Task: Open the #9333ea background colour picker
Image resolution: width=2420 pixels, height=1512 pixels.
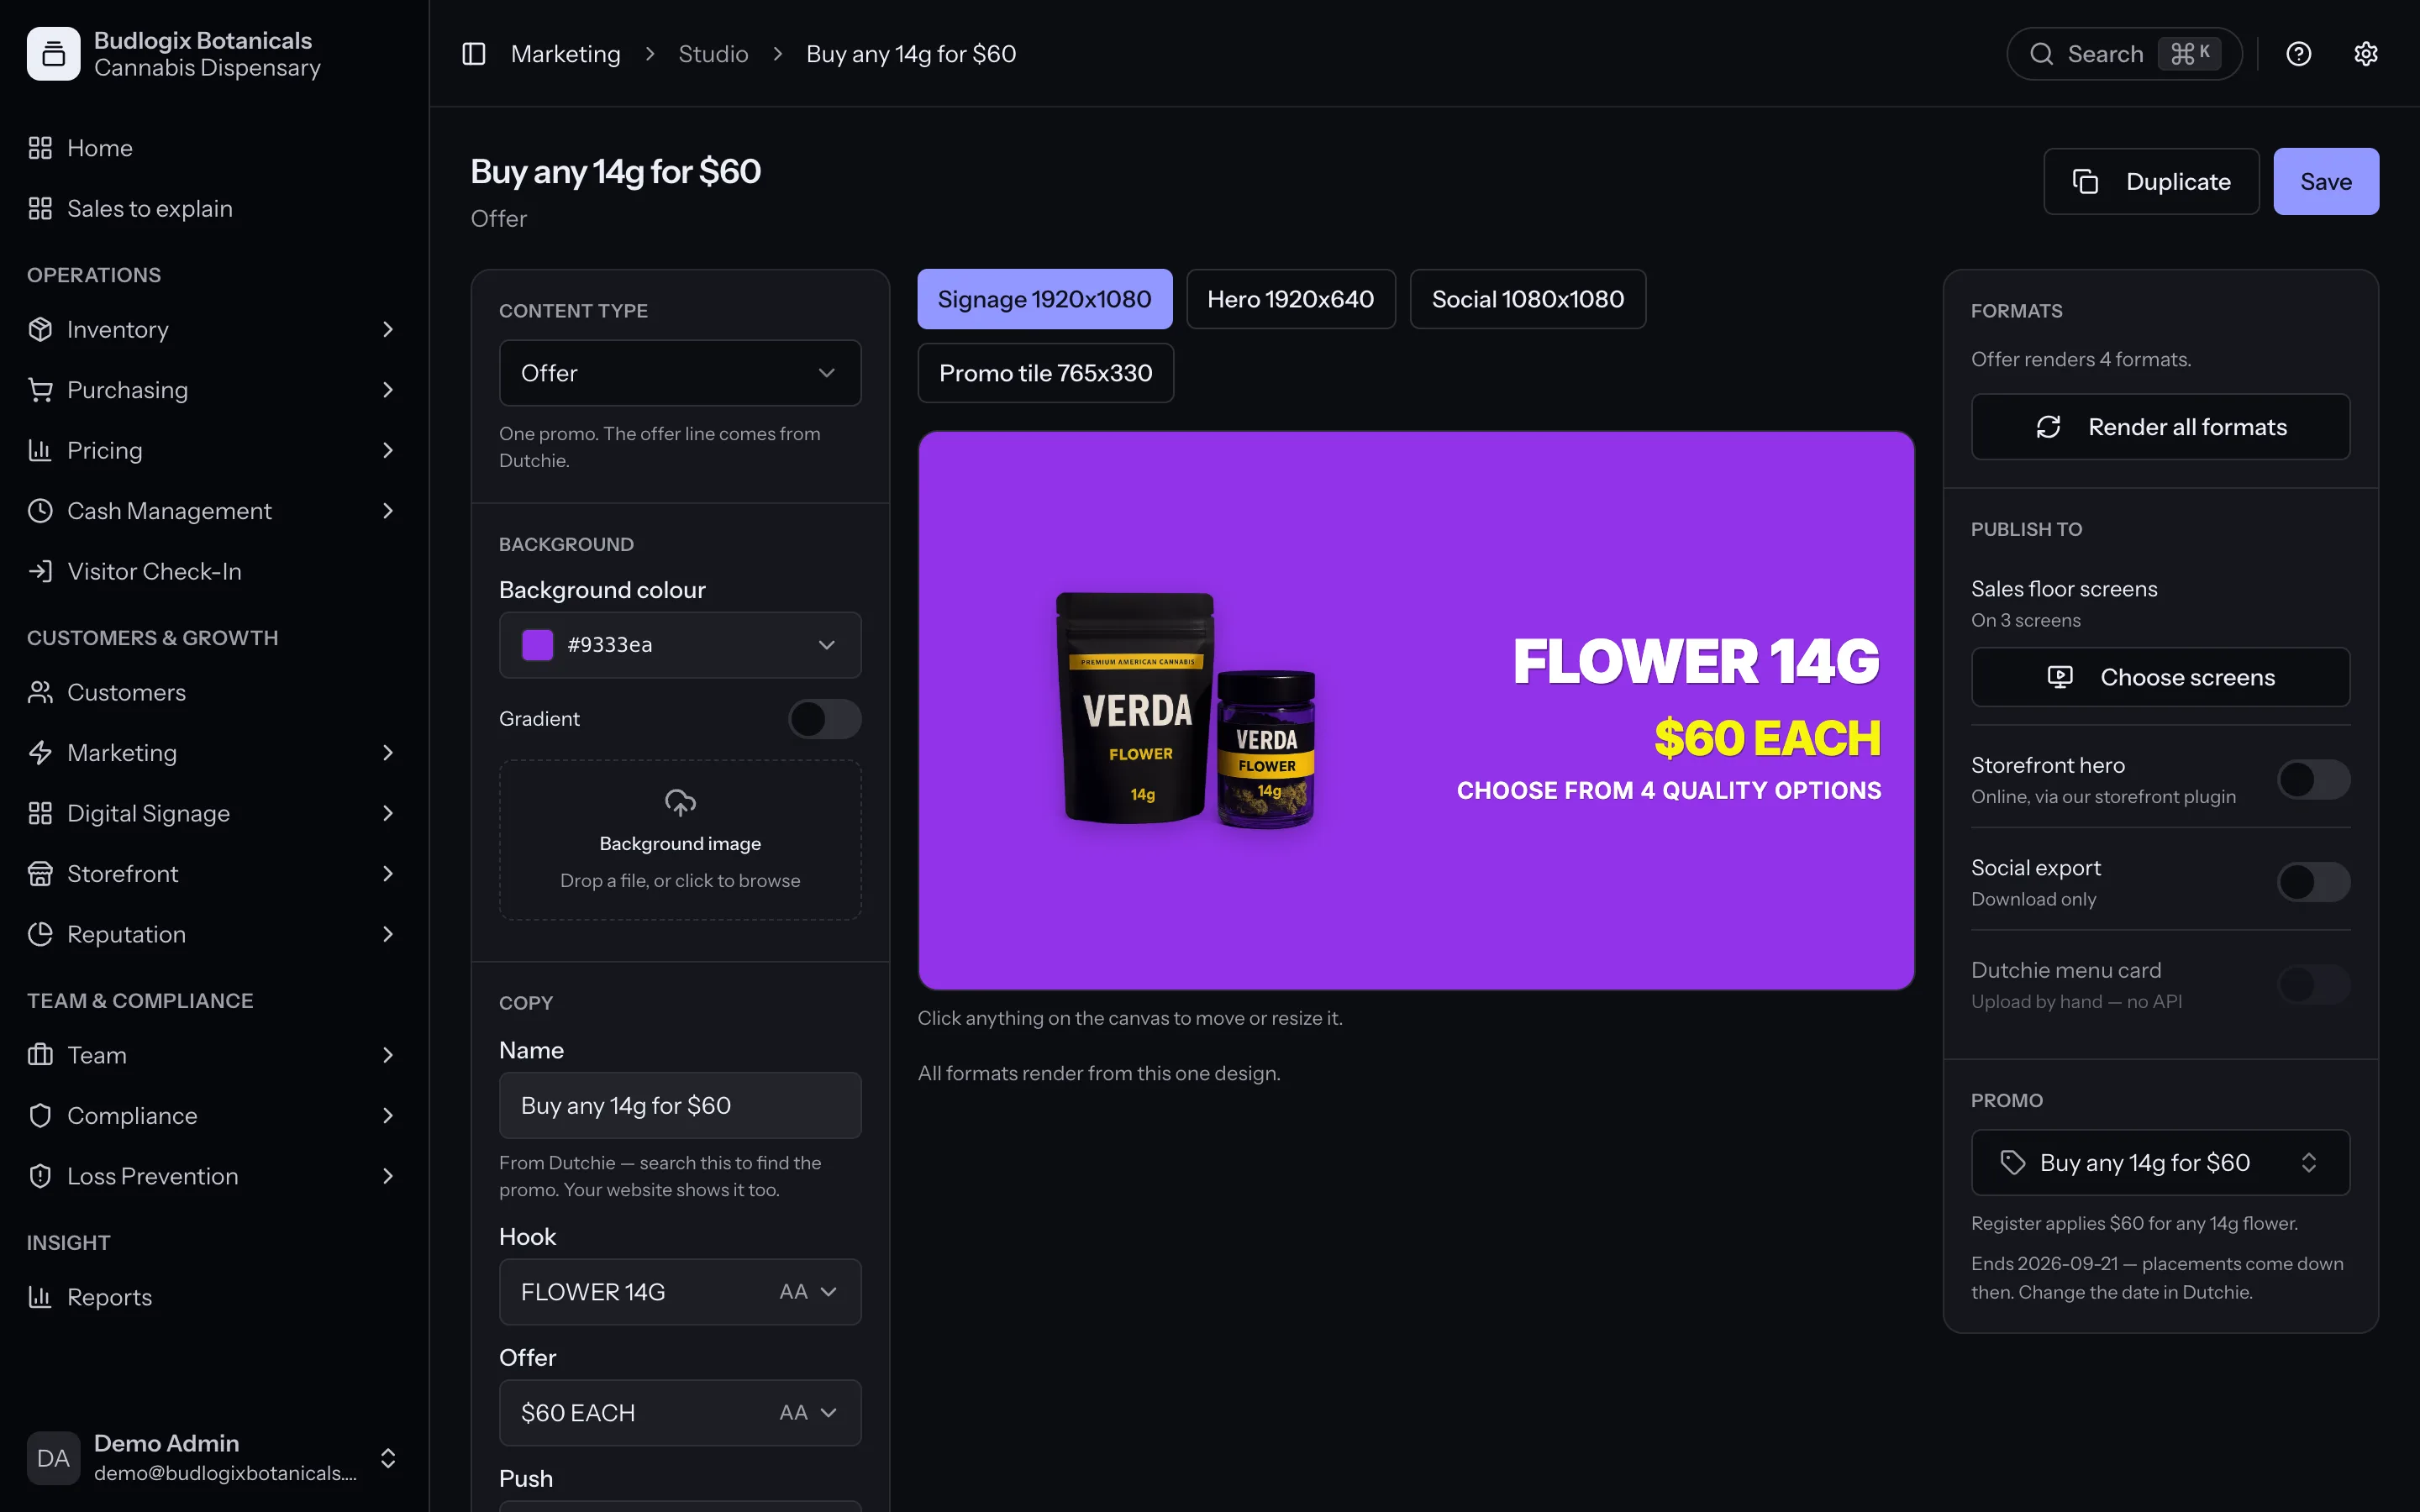Action: 680,645
